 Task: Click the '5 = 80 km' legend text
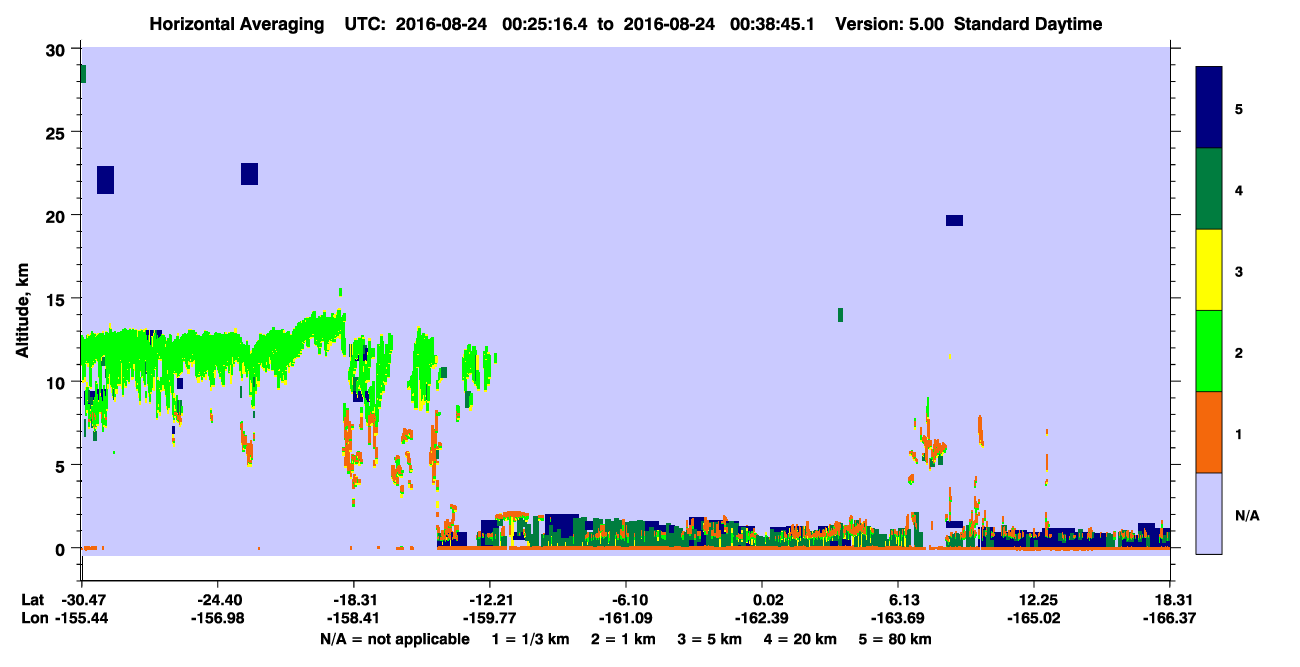[x=897, y=639]
